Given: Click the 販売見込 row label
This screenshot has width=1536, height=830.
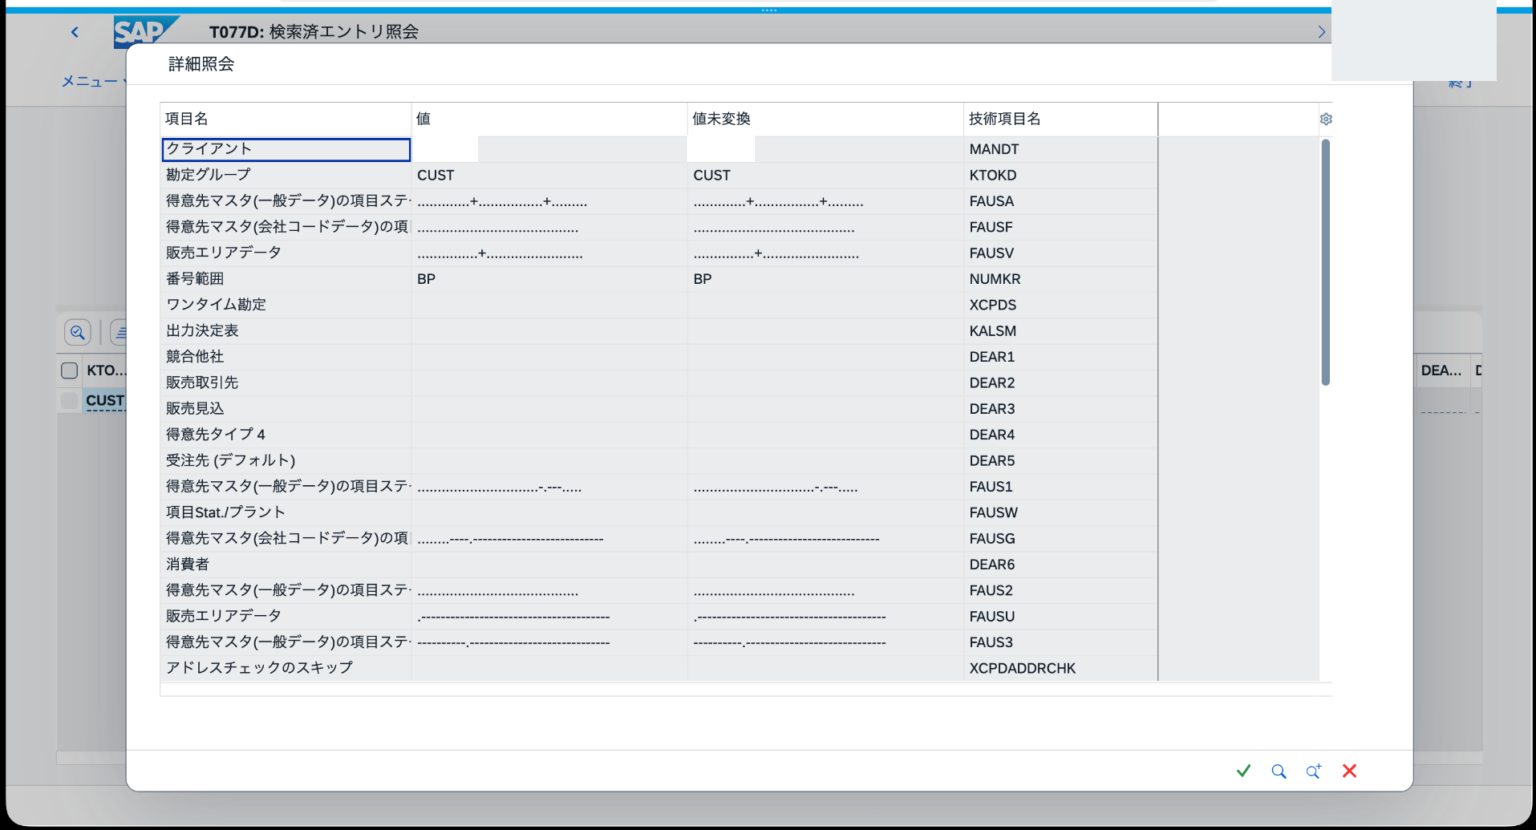Looking at the screenshot, I should 195,409.
